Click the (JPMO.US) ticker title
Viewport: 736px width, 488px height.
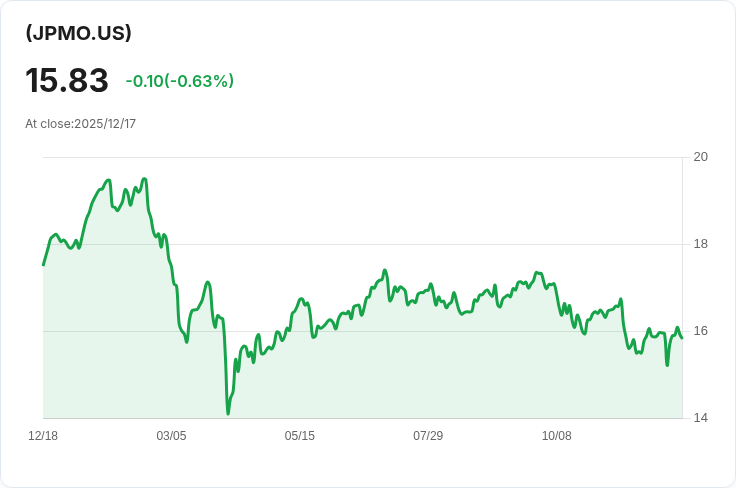[79, 33]
